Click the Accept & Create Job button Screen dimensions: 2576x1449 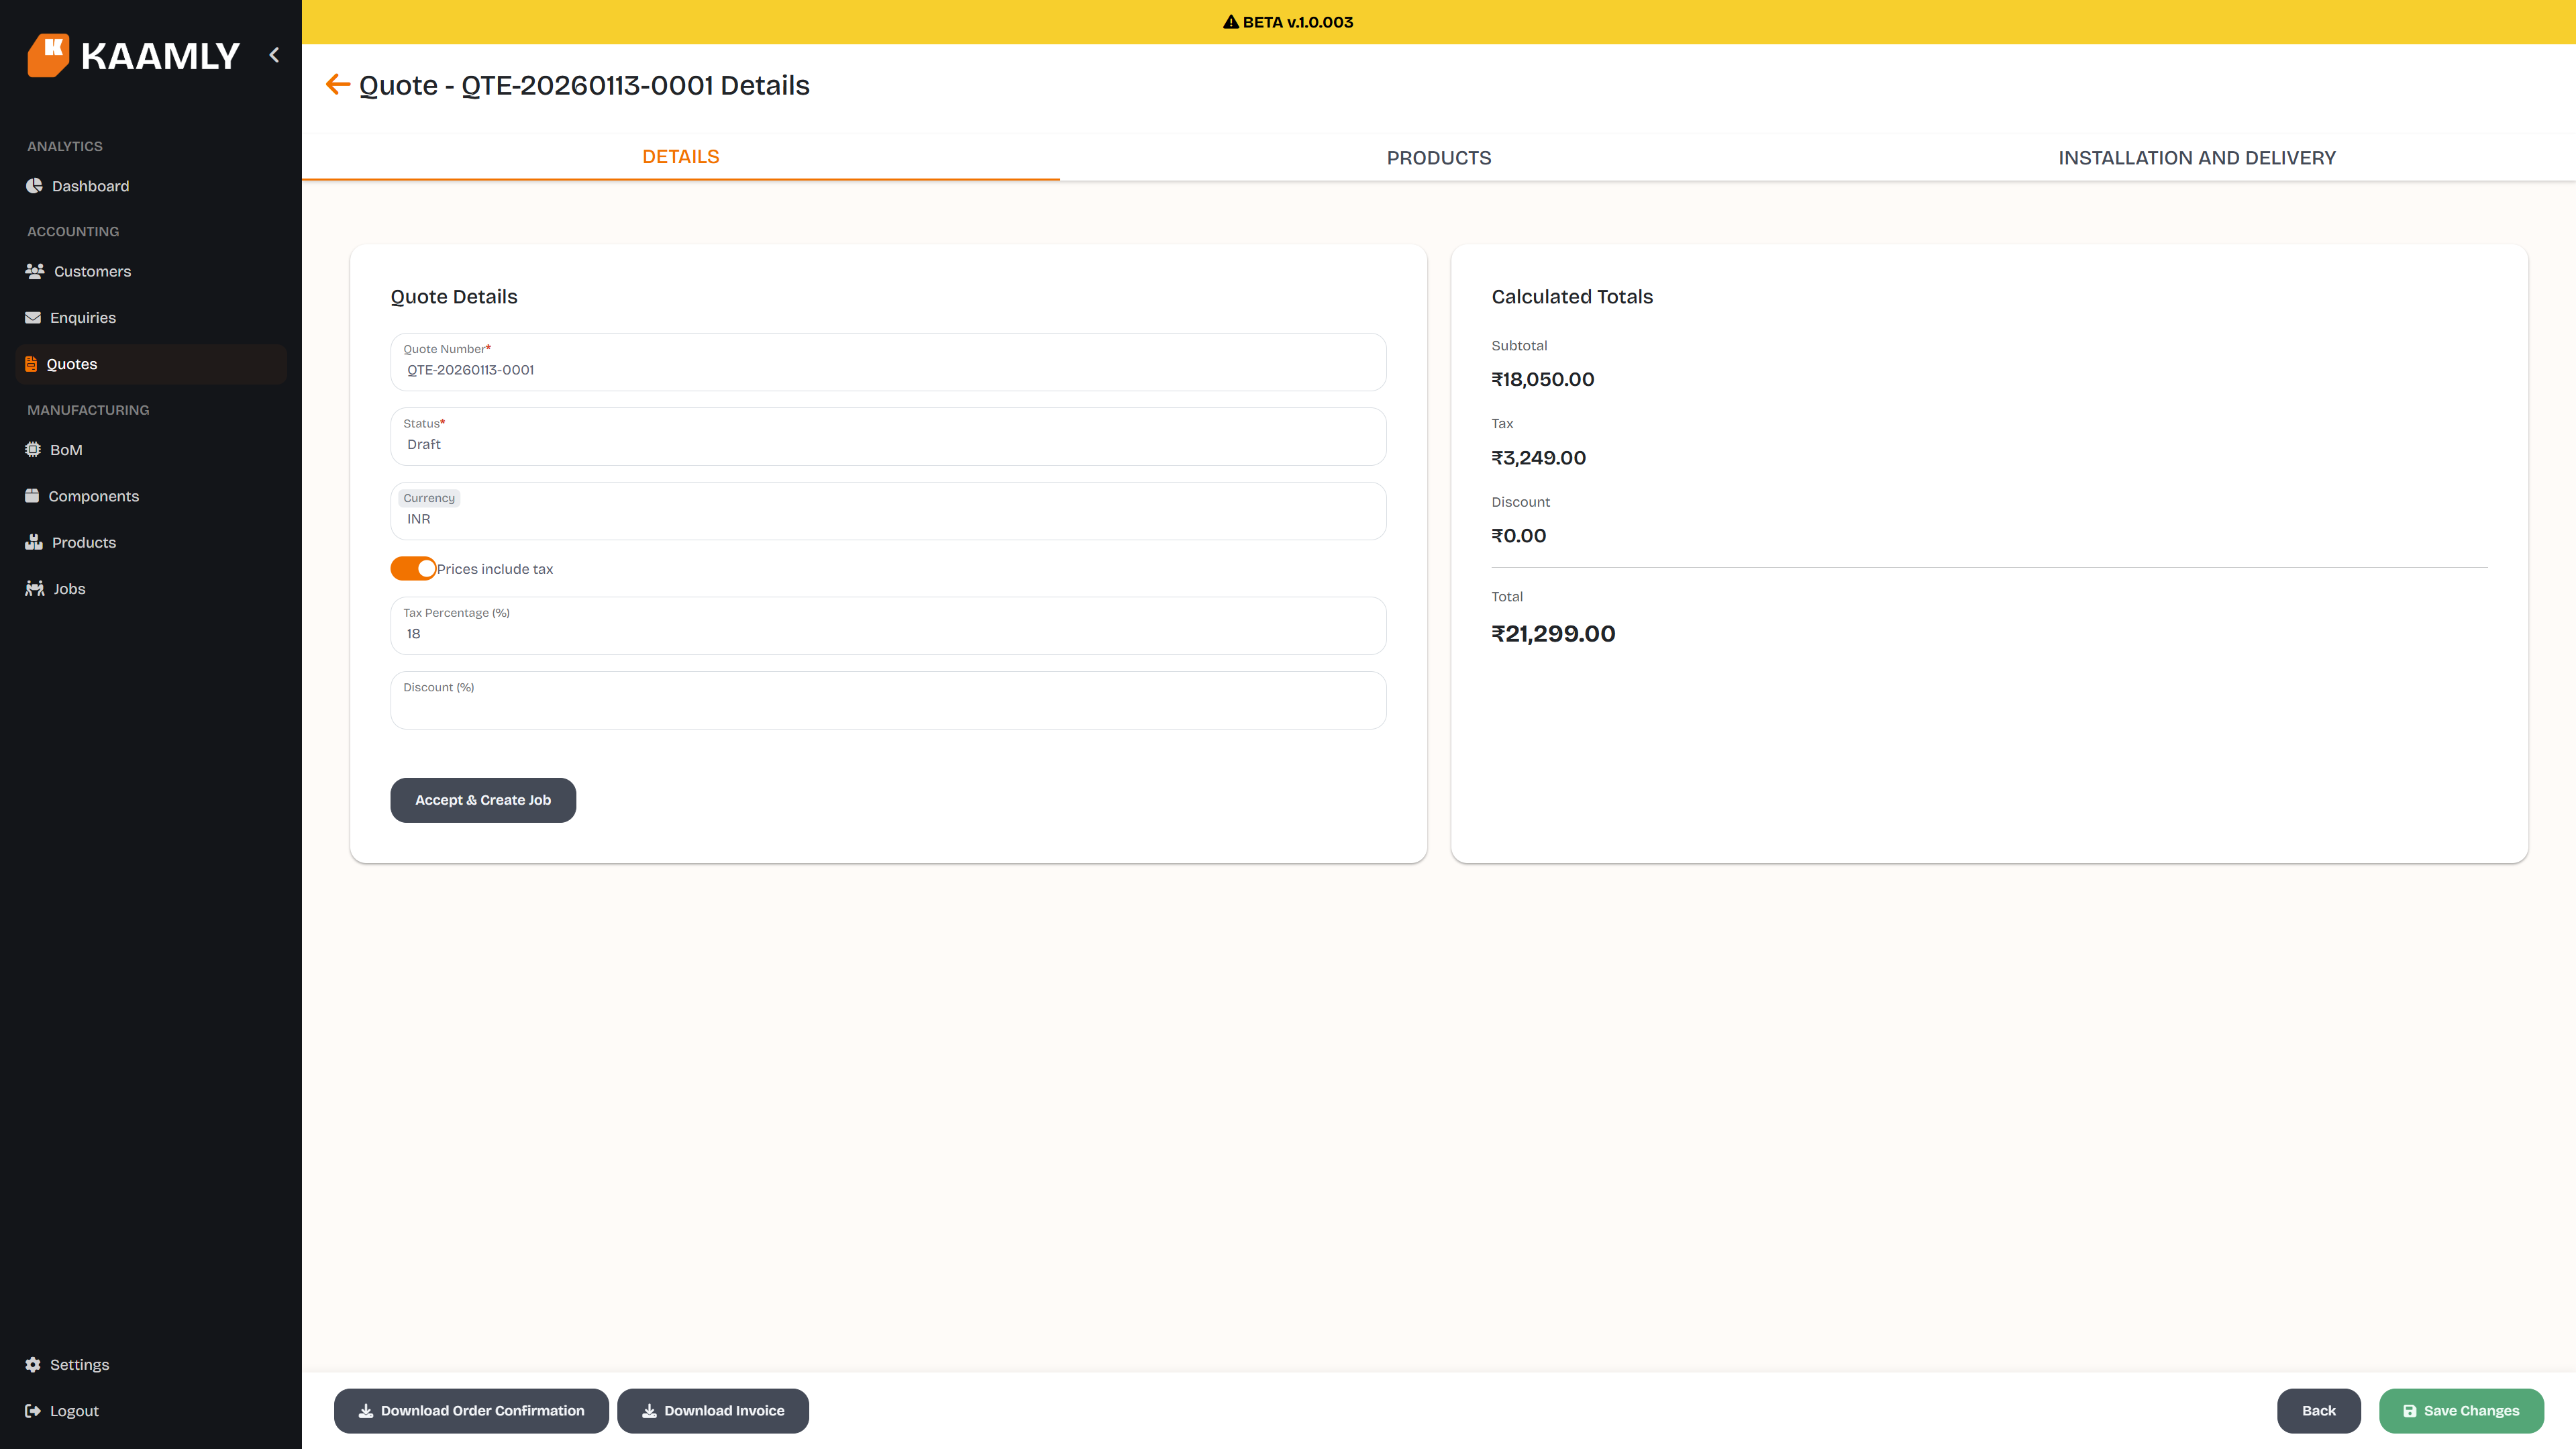[483, 799]
